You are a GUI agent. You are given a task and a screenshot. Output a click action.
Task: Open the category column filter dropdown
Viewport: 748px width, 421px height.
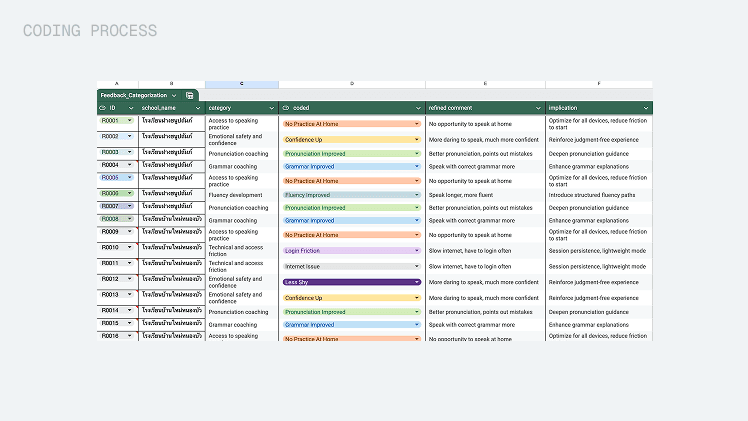271,108
